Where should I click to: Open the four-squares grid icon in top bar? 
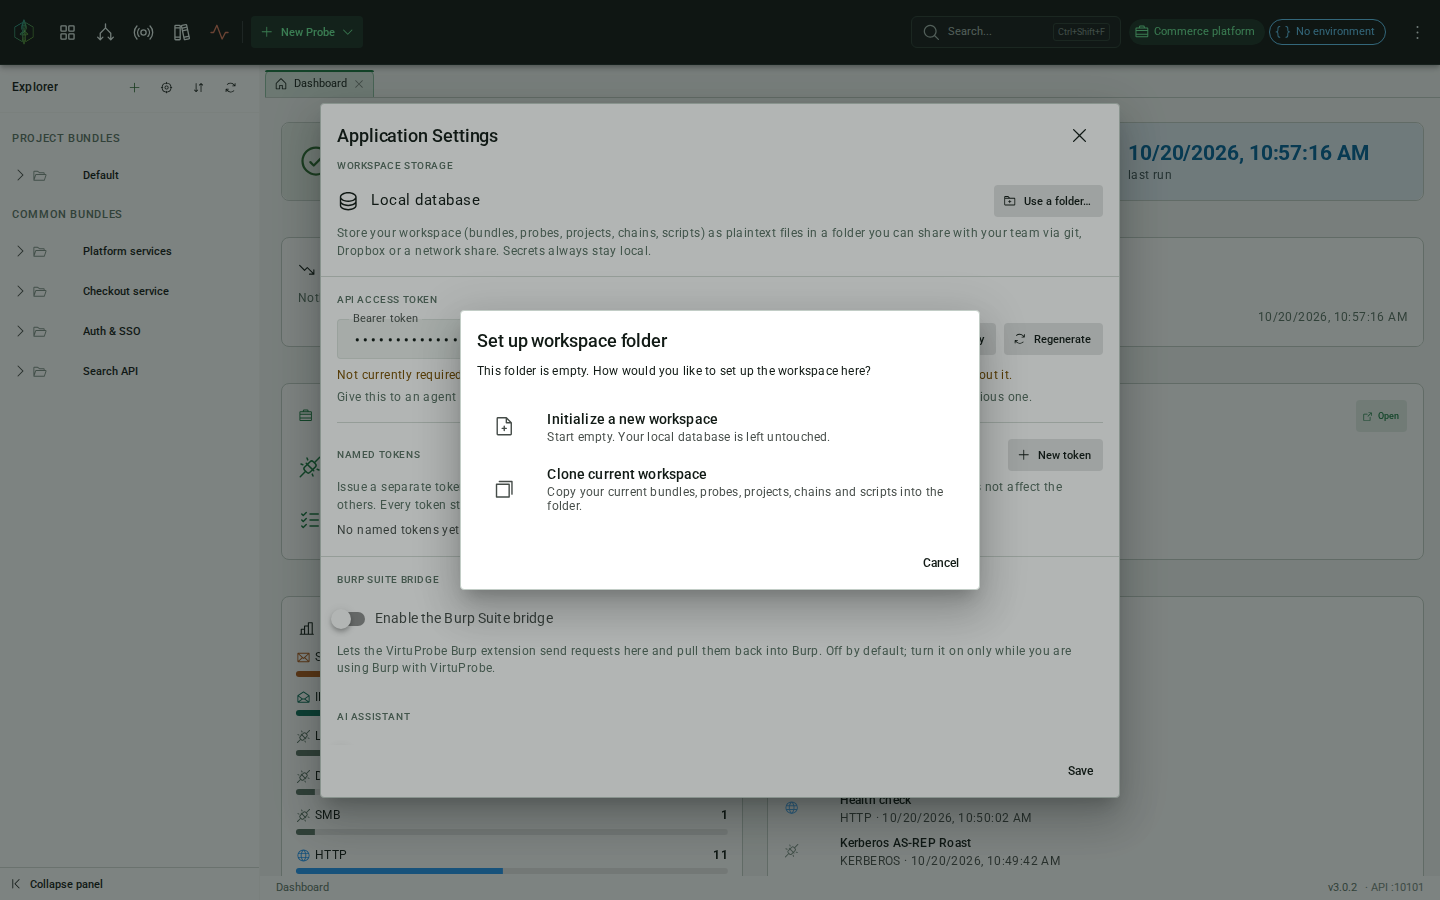(67, 32)
